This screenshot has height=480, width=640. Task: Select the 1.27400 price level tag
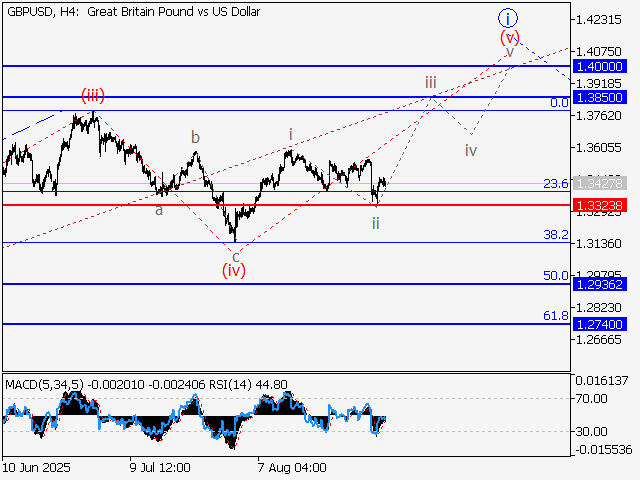[600, 324]
